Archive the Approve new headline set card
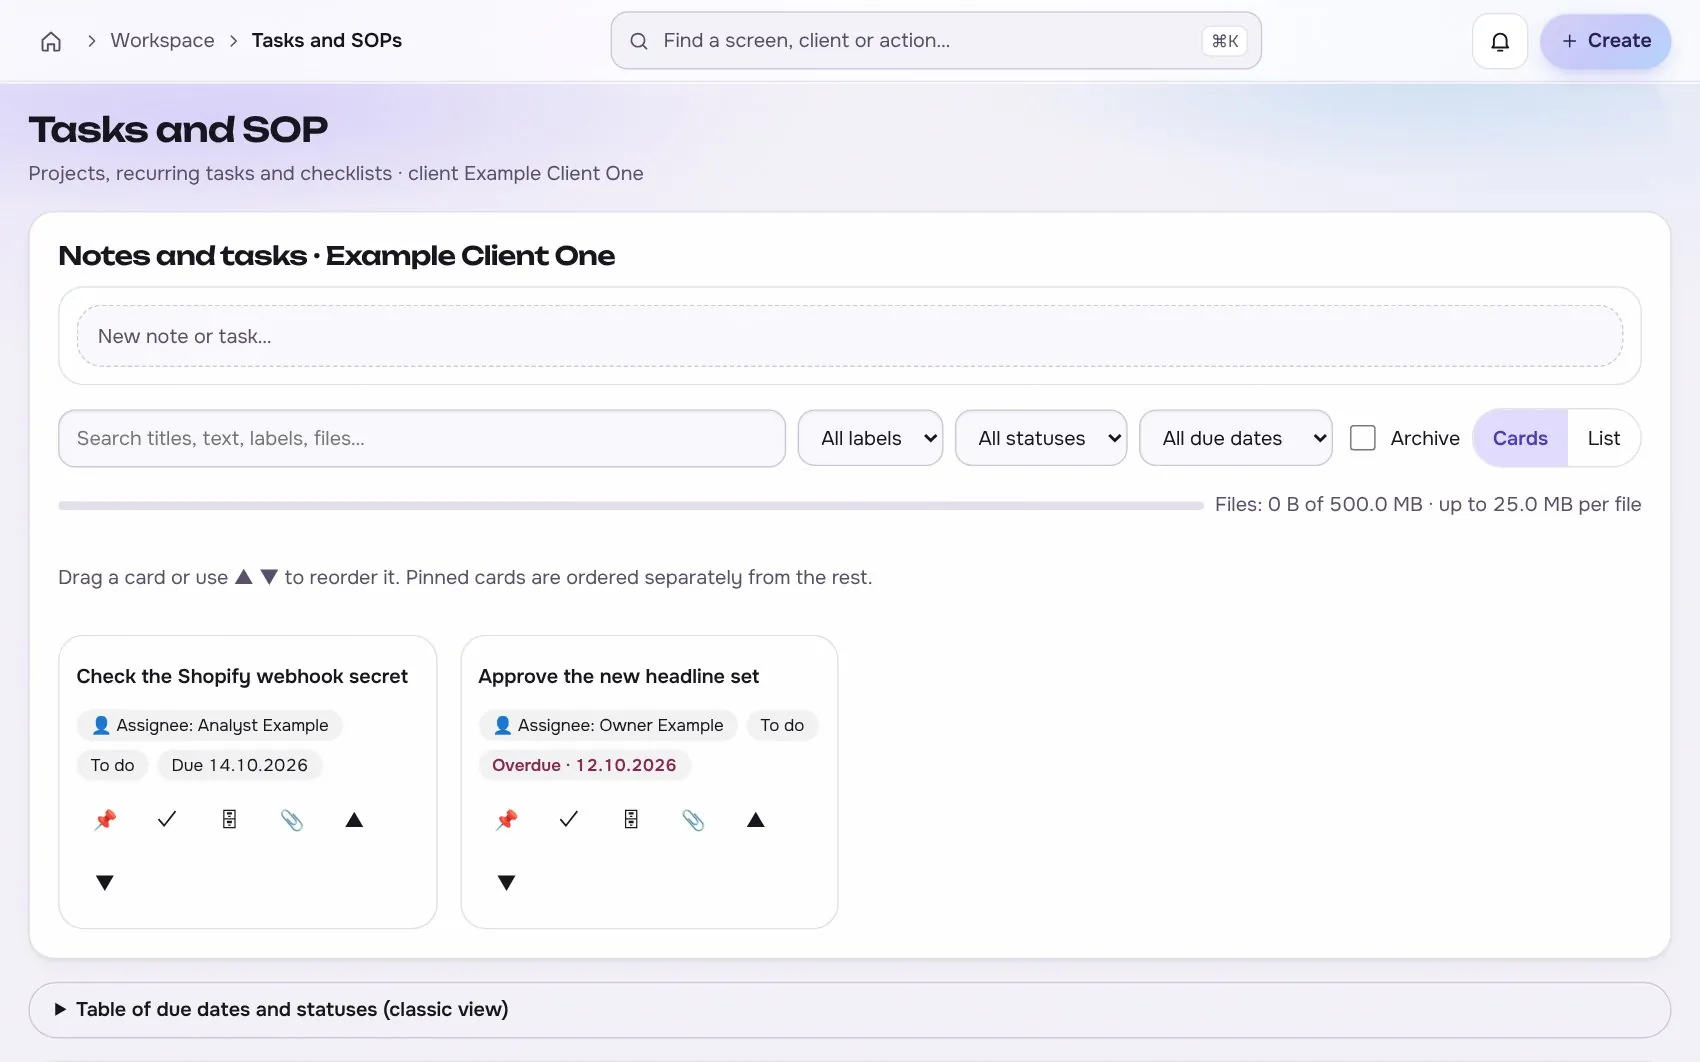 pos(631,820)
